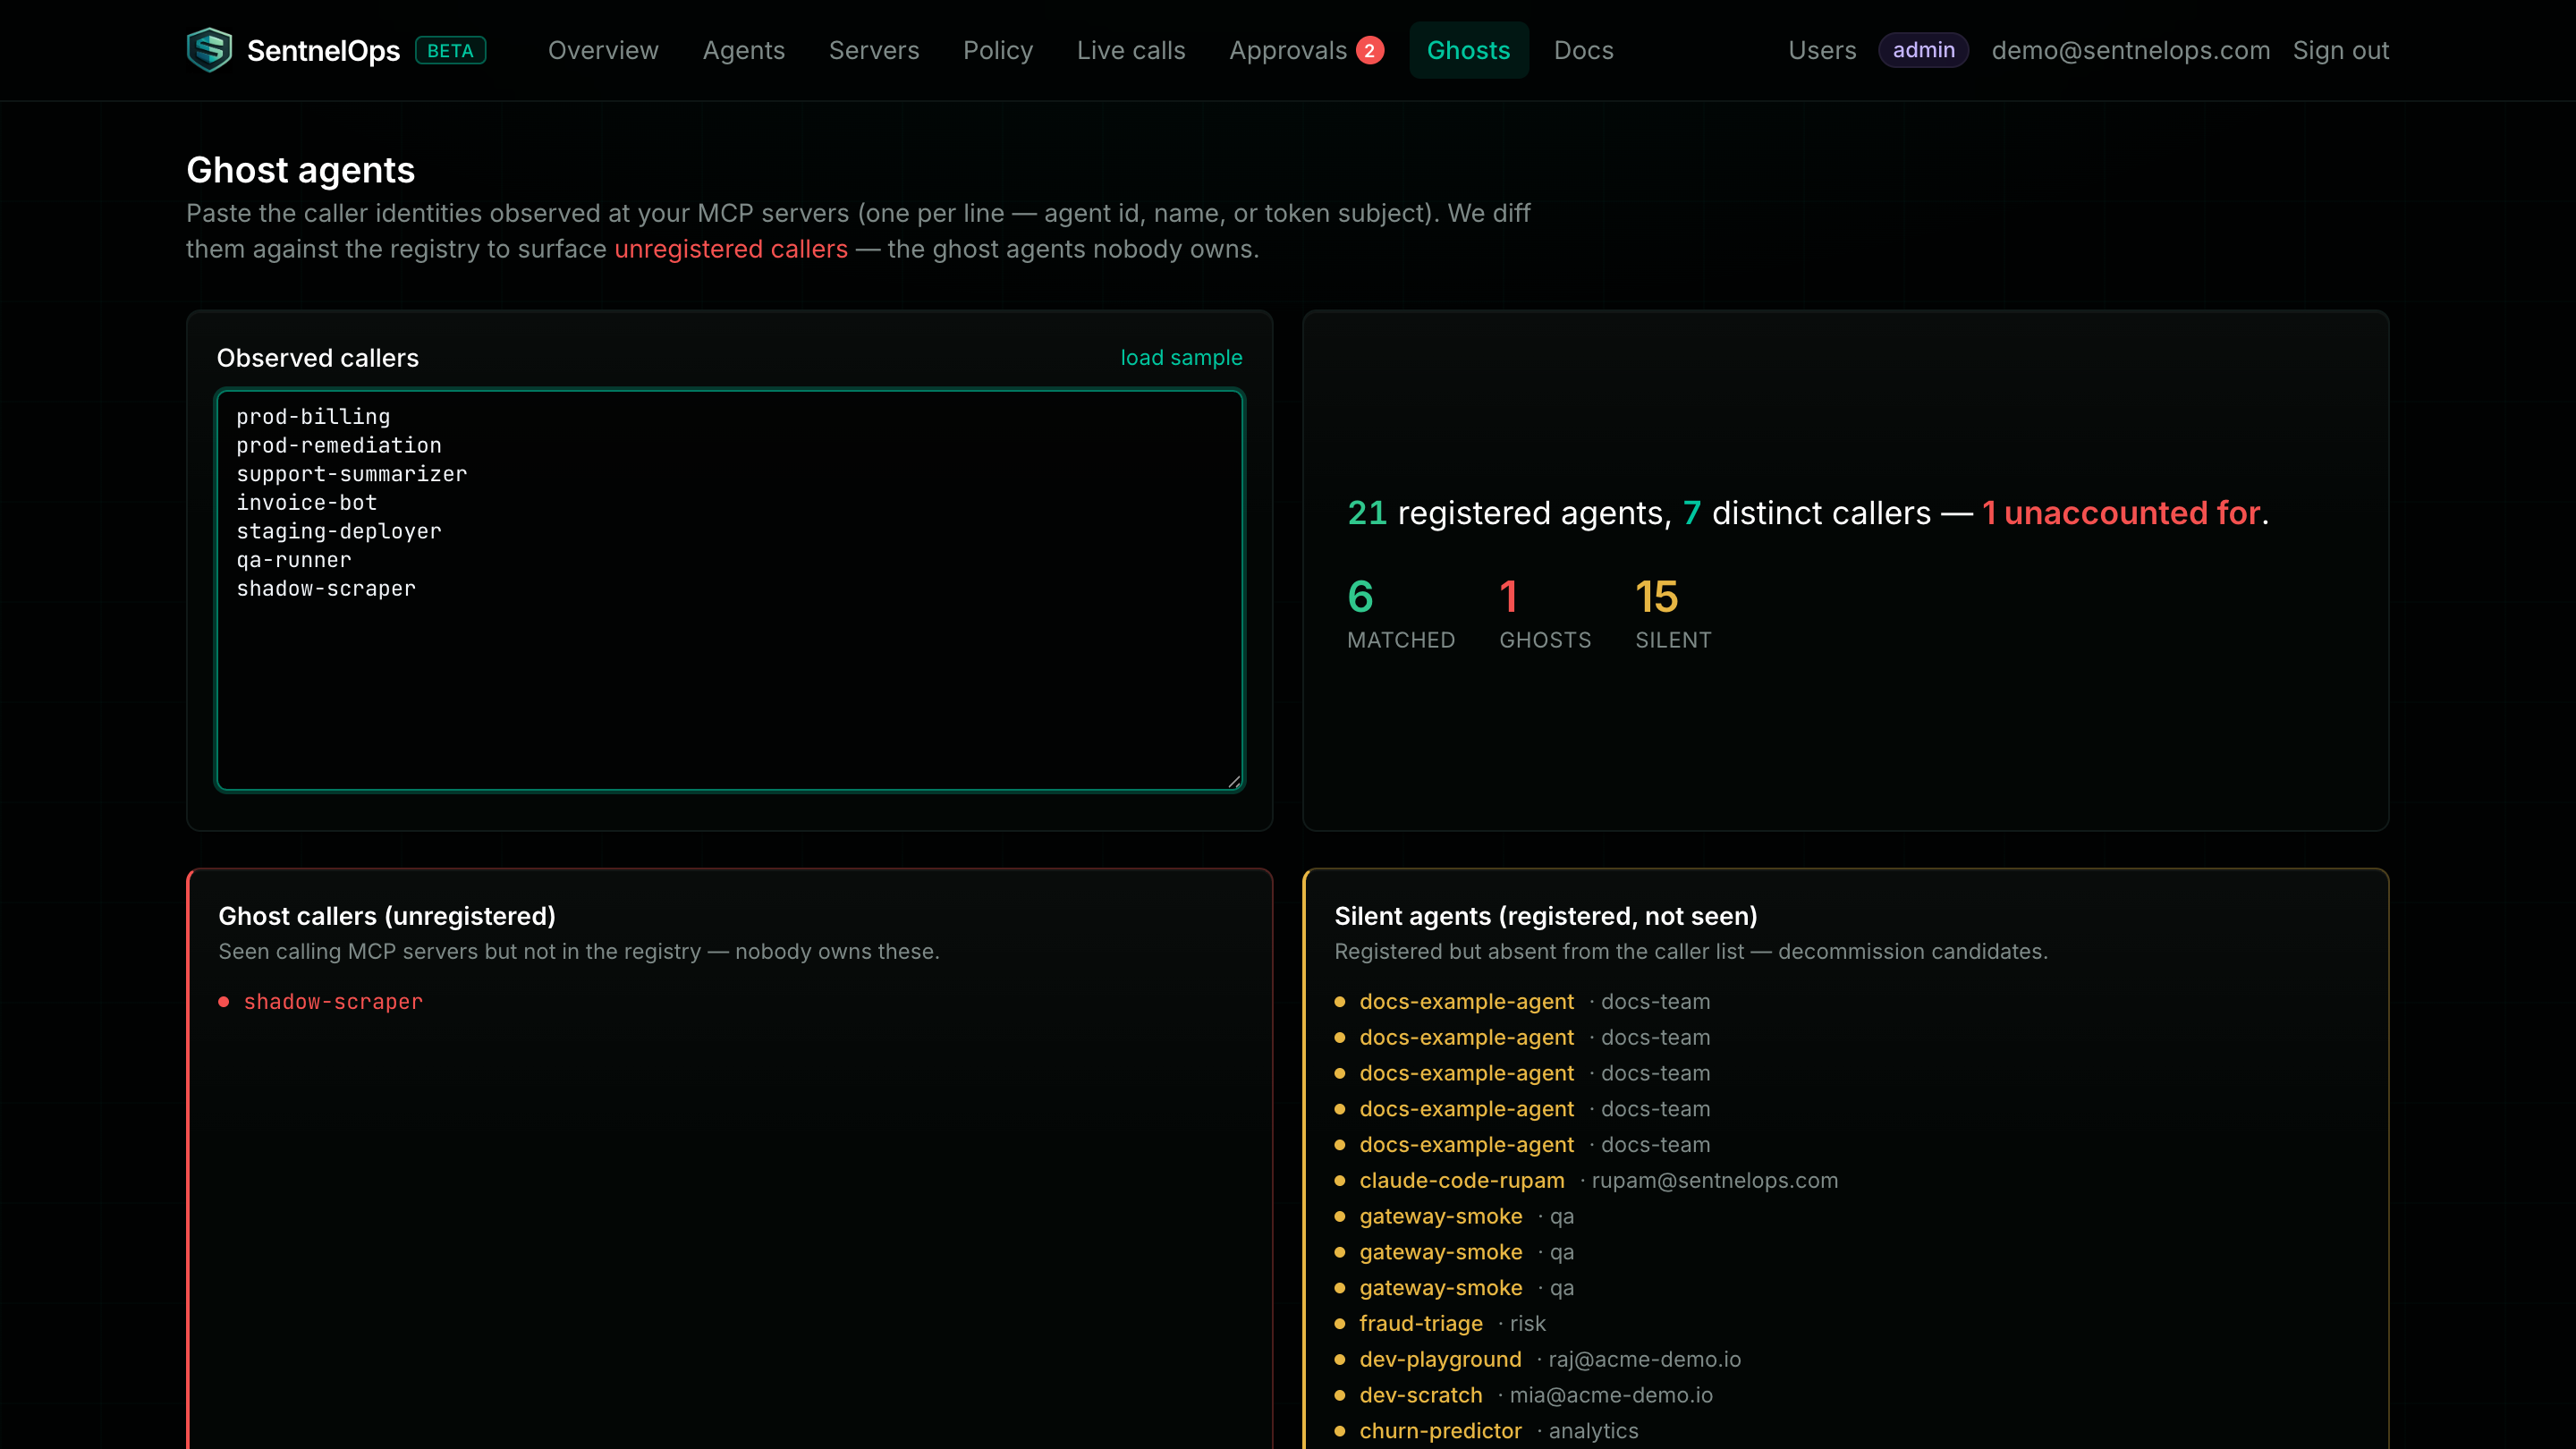Navigate to Policy

(x=998, y=50)
